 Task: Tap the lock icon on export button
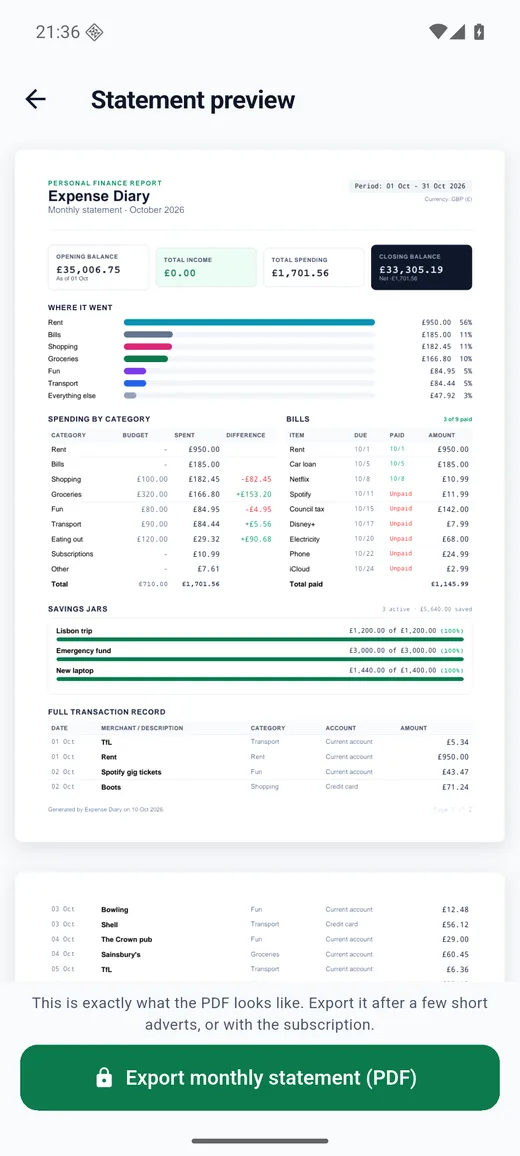(x=104, y=1078)
